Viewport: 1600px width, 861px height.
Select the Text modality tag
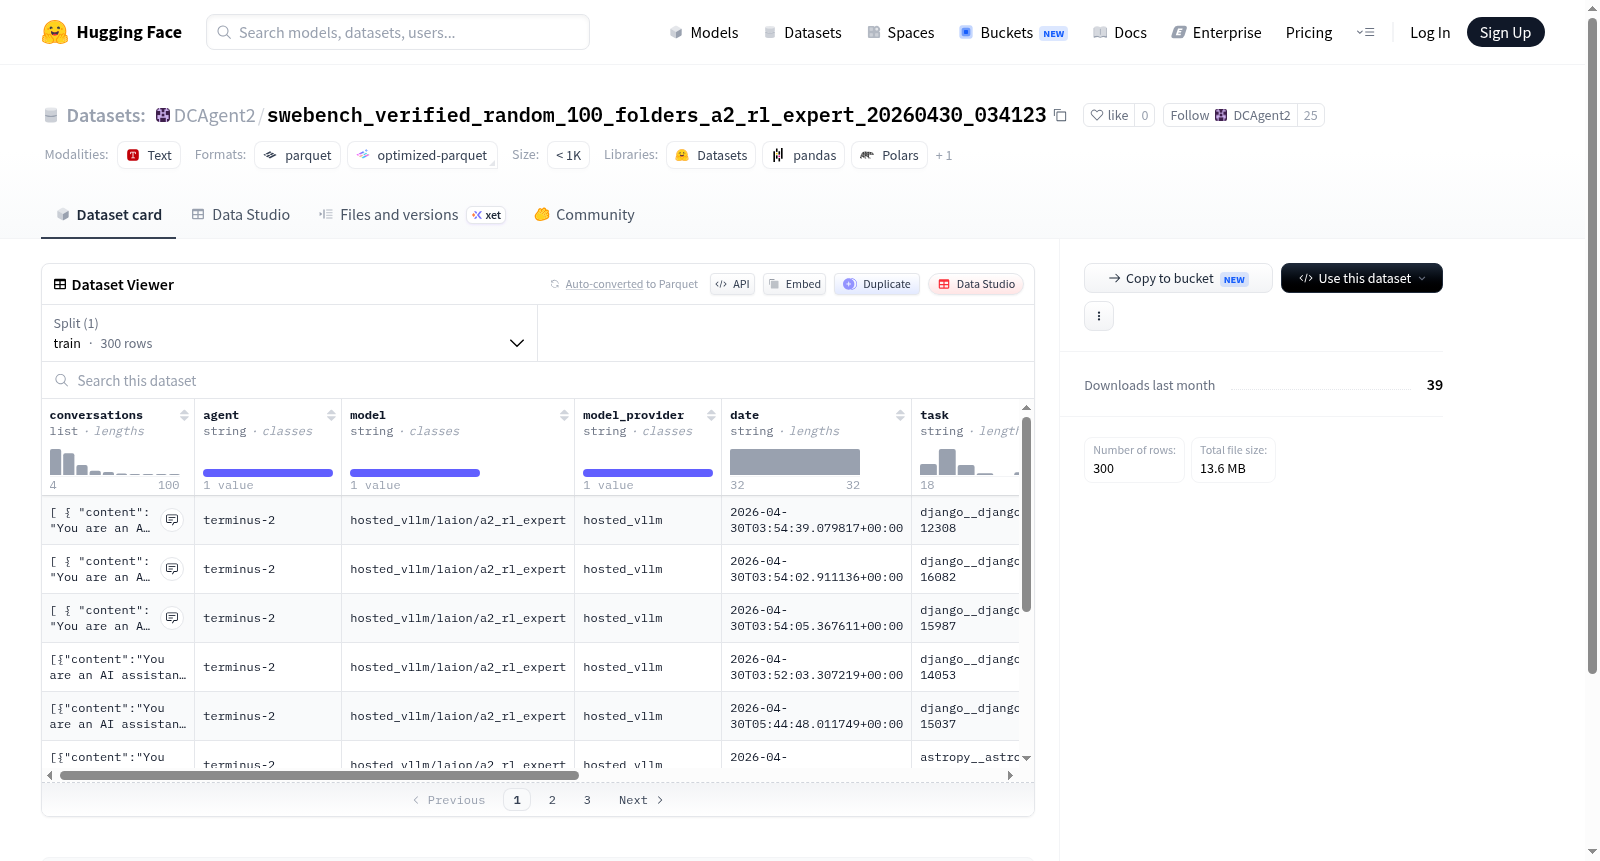click(149, 155)
